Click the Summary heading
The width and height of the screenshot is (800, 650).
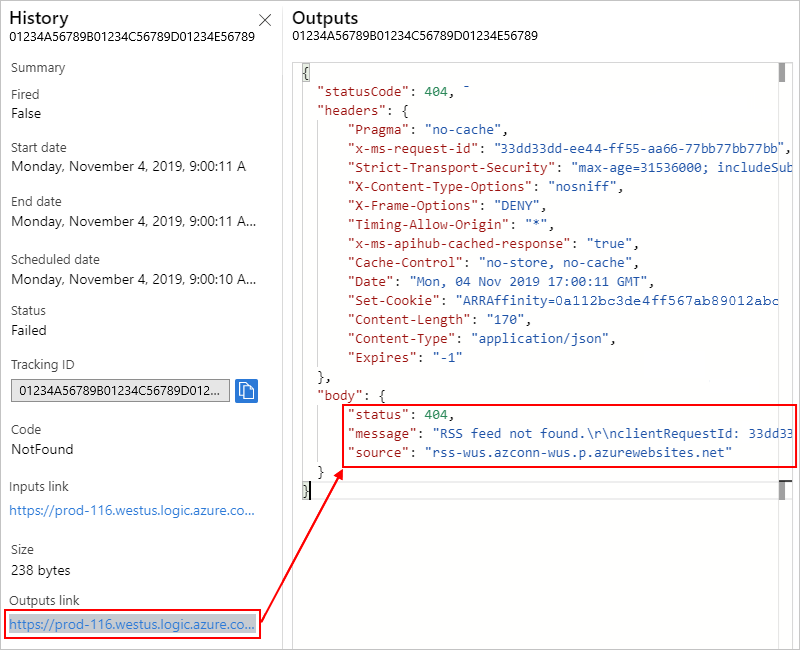38,68
